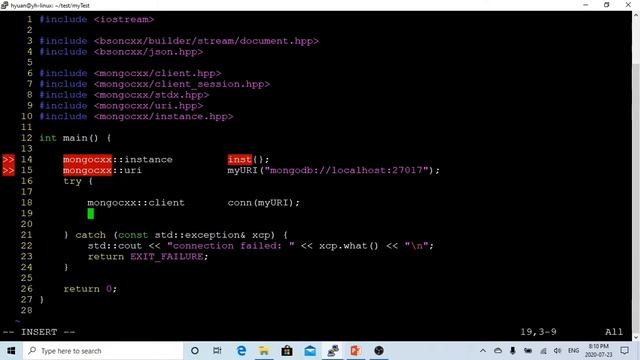Click the terminal scrollbar down arrow
The width and height of the screenshot is (640, 360).
click(x=636, y=337)
